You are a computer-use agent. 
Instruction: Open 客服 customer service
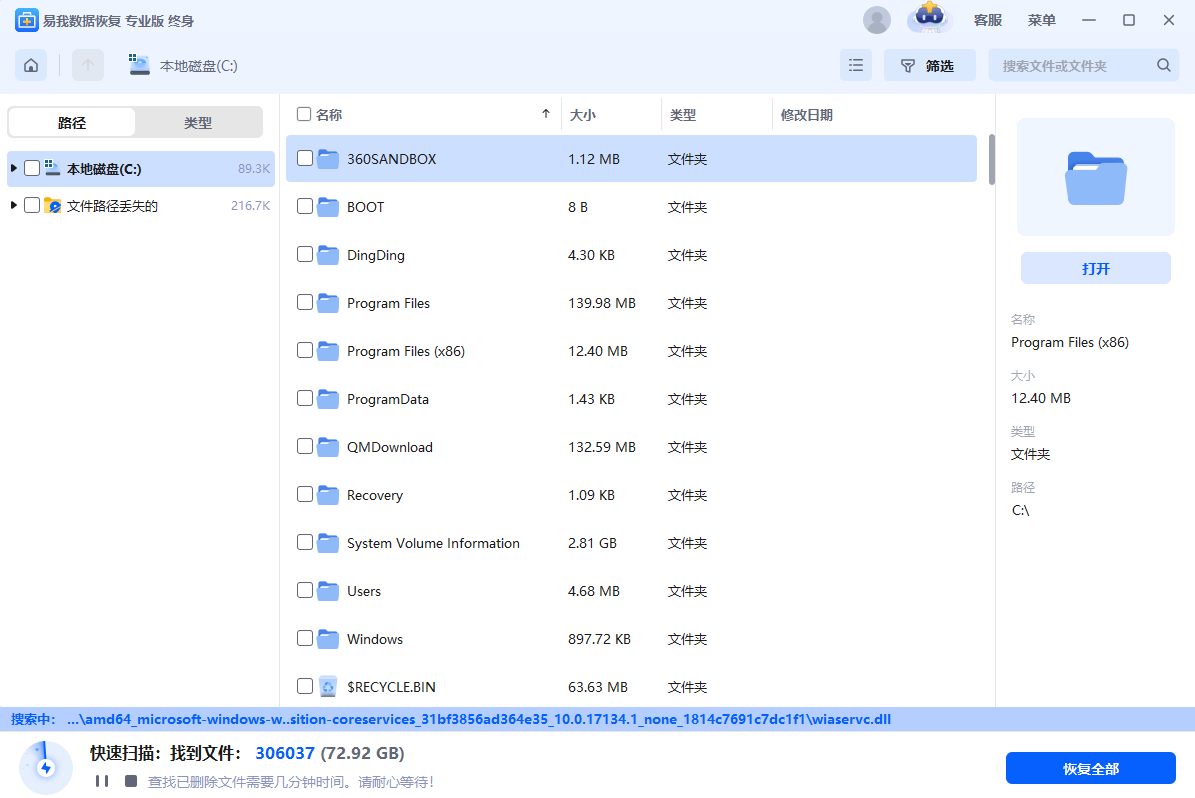[x=988, y=21]
